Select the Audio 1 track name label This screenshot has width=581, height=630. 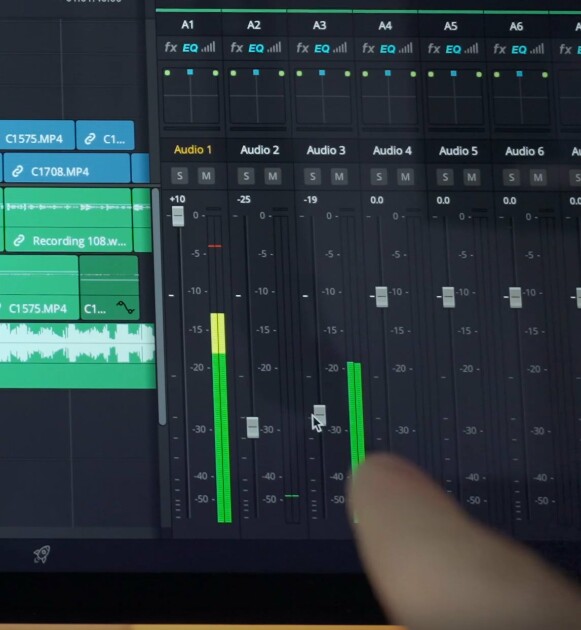click(x=193, y=150)
